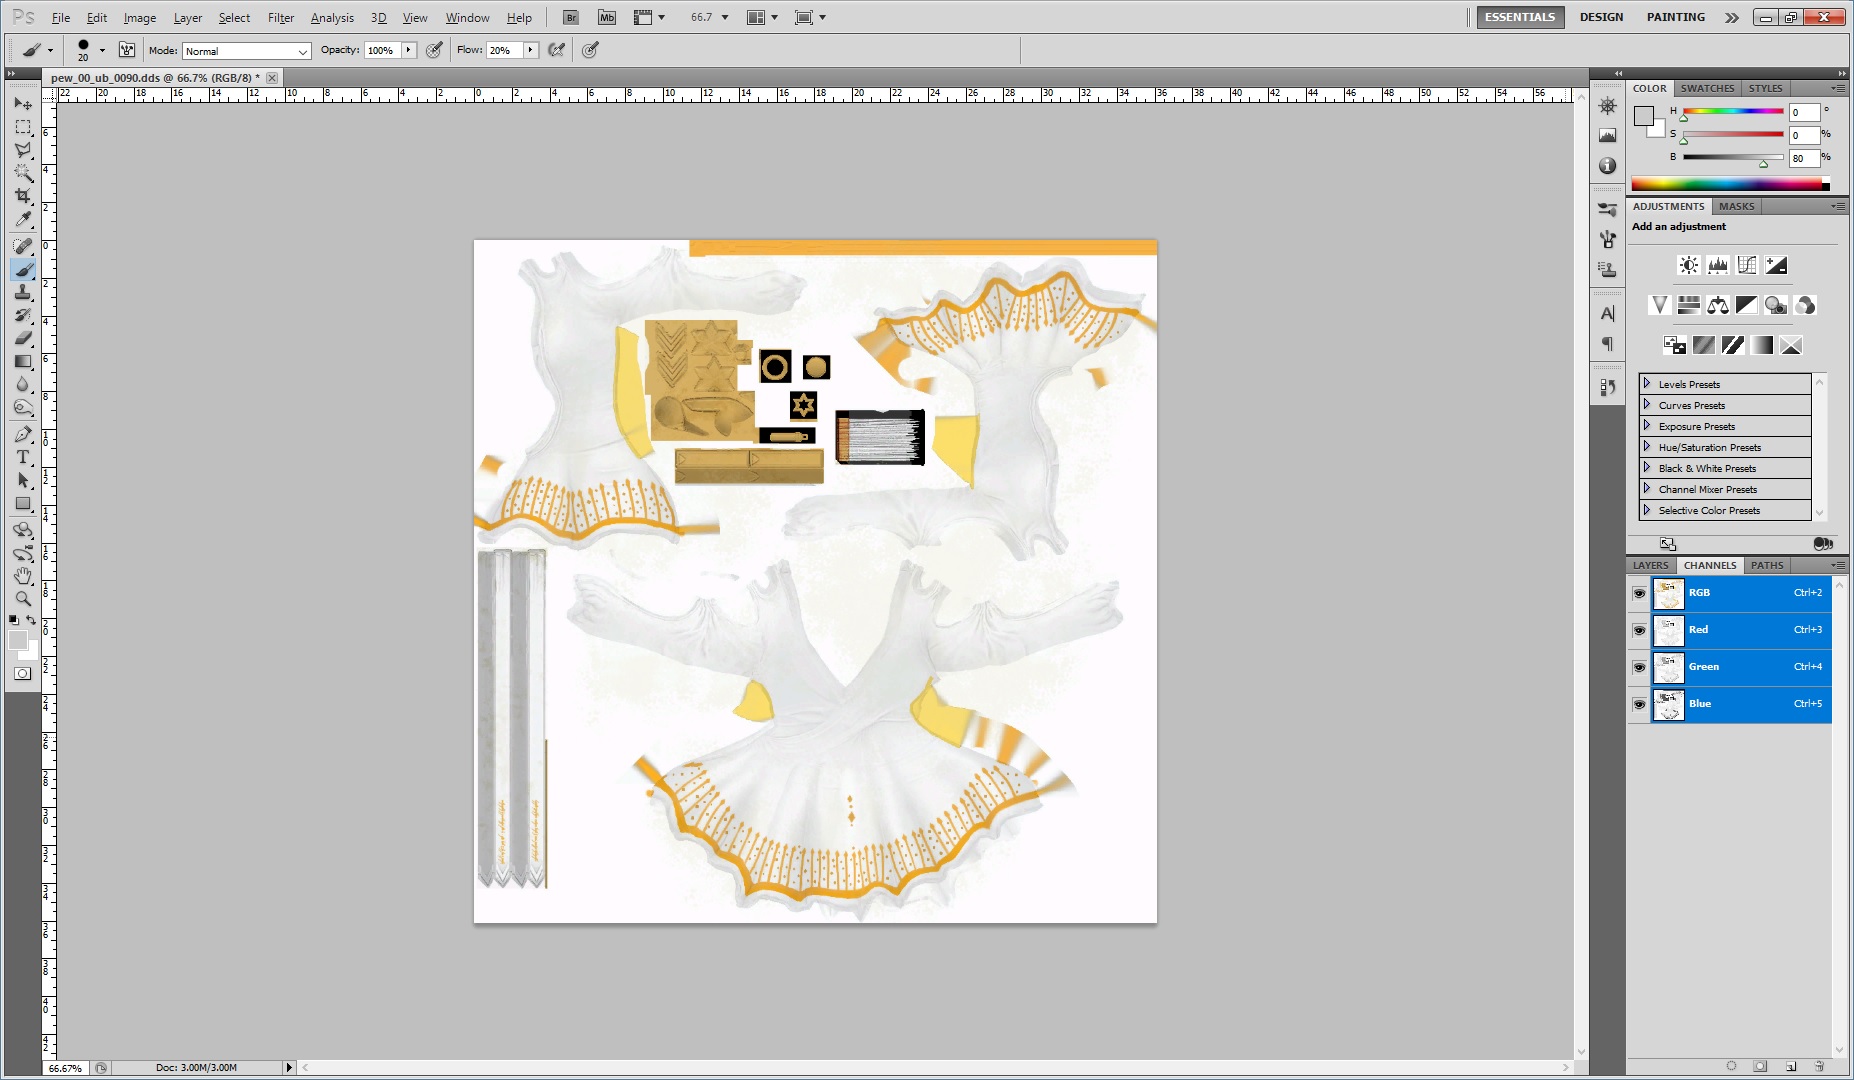Select the Clone Stamp tool
The image size is (1854, 1080).
tap(23, 292)
